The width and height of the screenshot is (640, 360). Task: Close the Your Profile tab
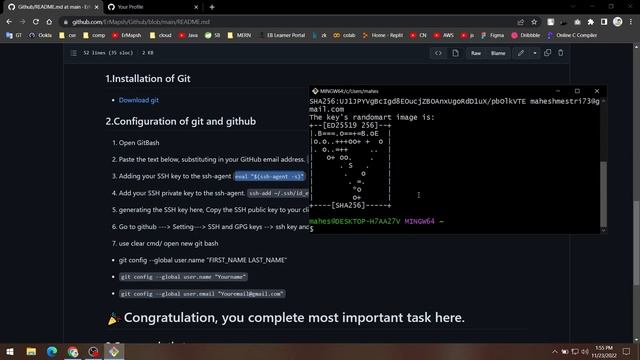click(196, 7)
